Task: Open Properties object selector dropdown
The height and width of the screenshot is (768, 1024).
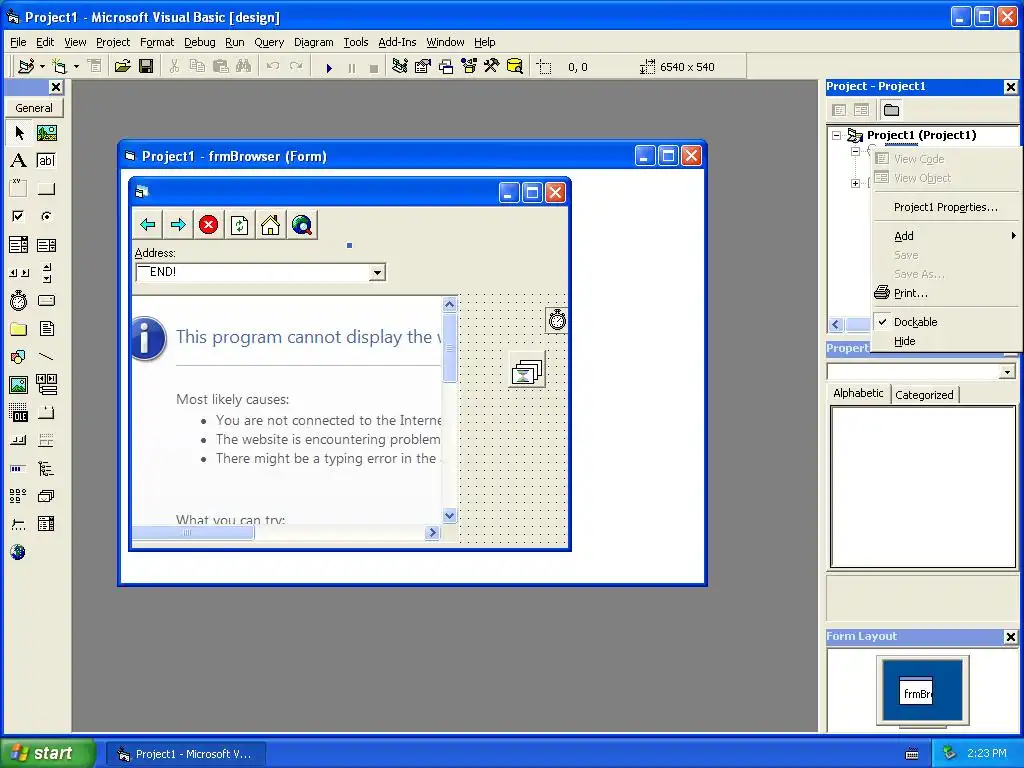Action: pos(1007,372)
